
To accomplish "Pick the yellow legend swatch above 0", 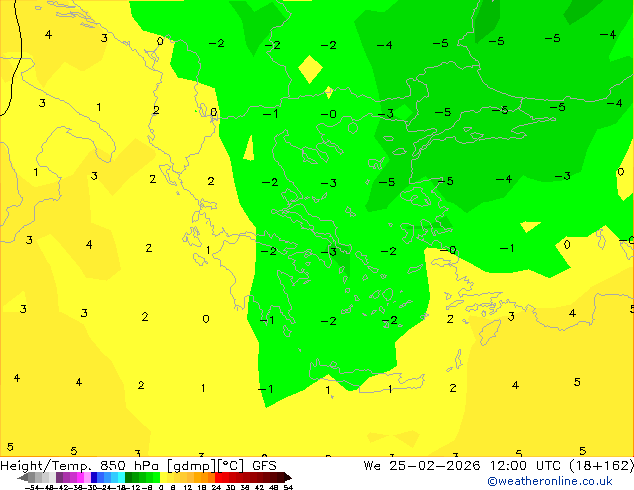I will pyautogui.click(x=163, y=477).
